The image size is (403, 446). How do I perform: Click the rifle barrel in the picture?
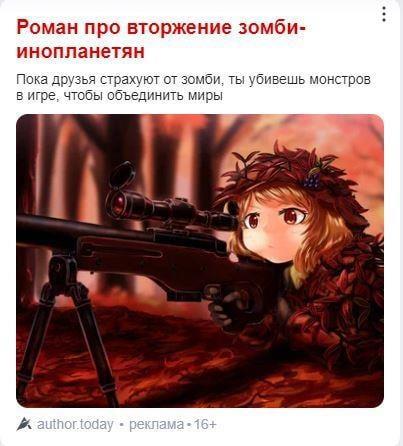tap(48, 228)
